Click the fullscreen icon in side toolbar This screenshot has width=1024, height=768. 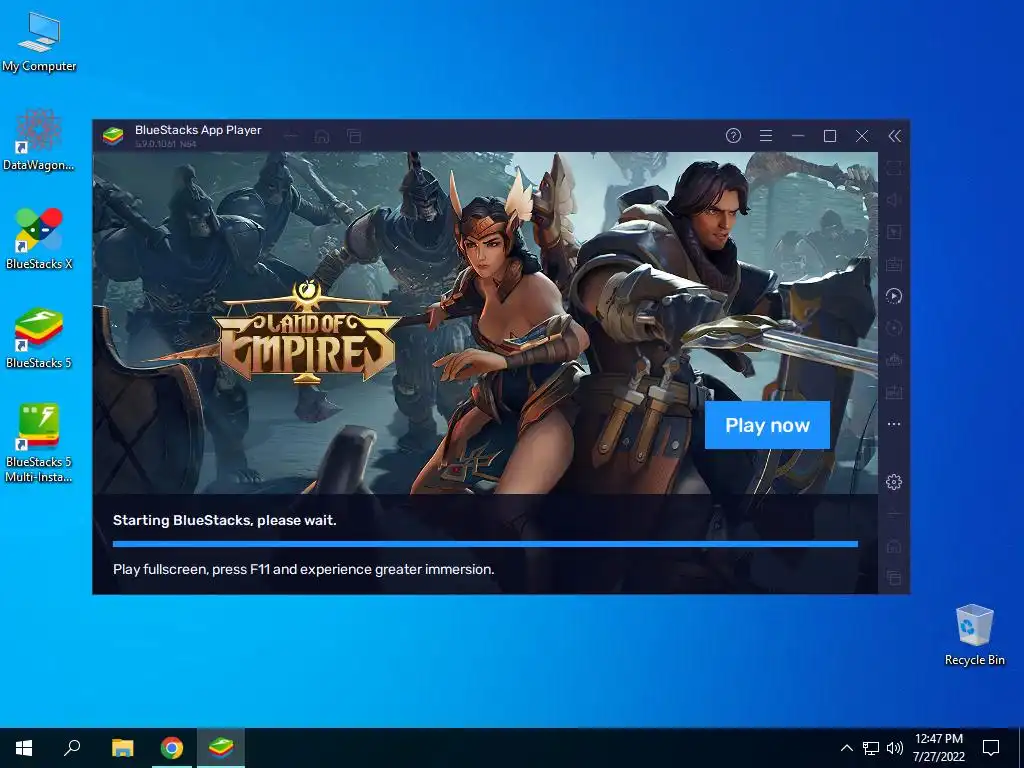(894, 168)
